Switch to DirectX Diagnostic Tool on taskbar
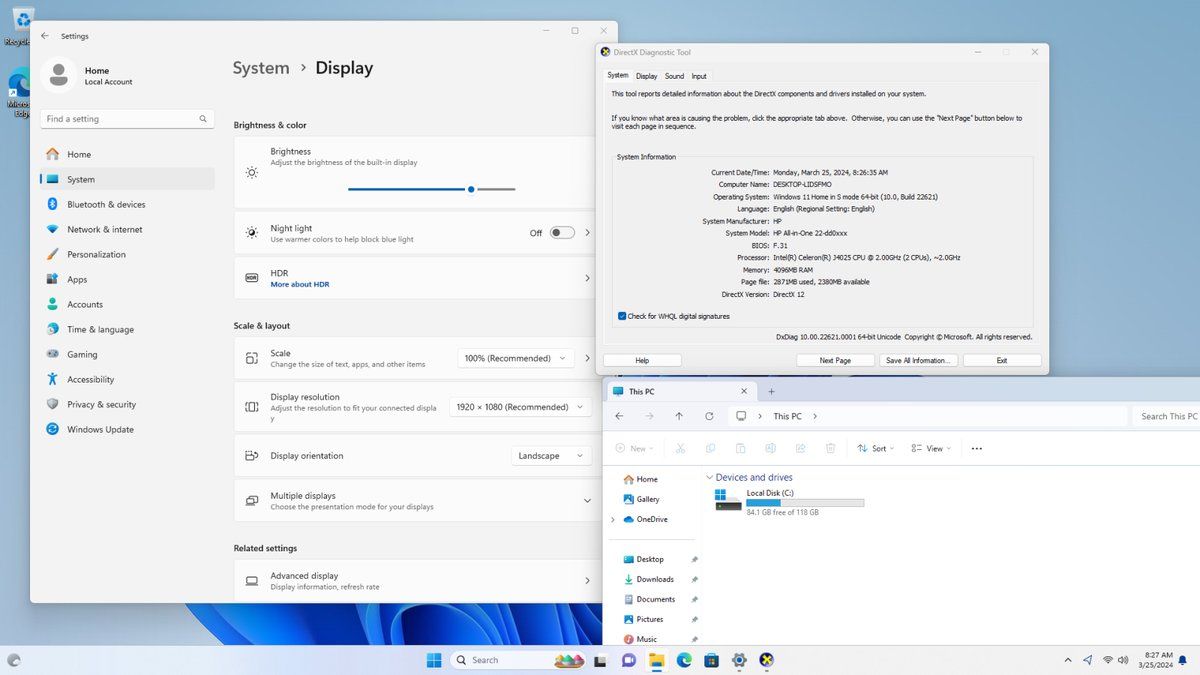Image resolution: width=1200 pixels, height=675 pixels. (x=766, y=660)
